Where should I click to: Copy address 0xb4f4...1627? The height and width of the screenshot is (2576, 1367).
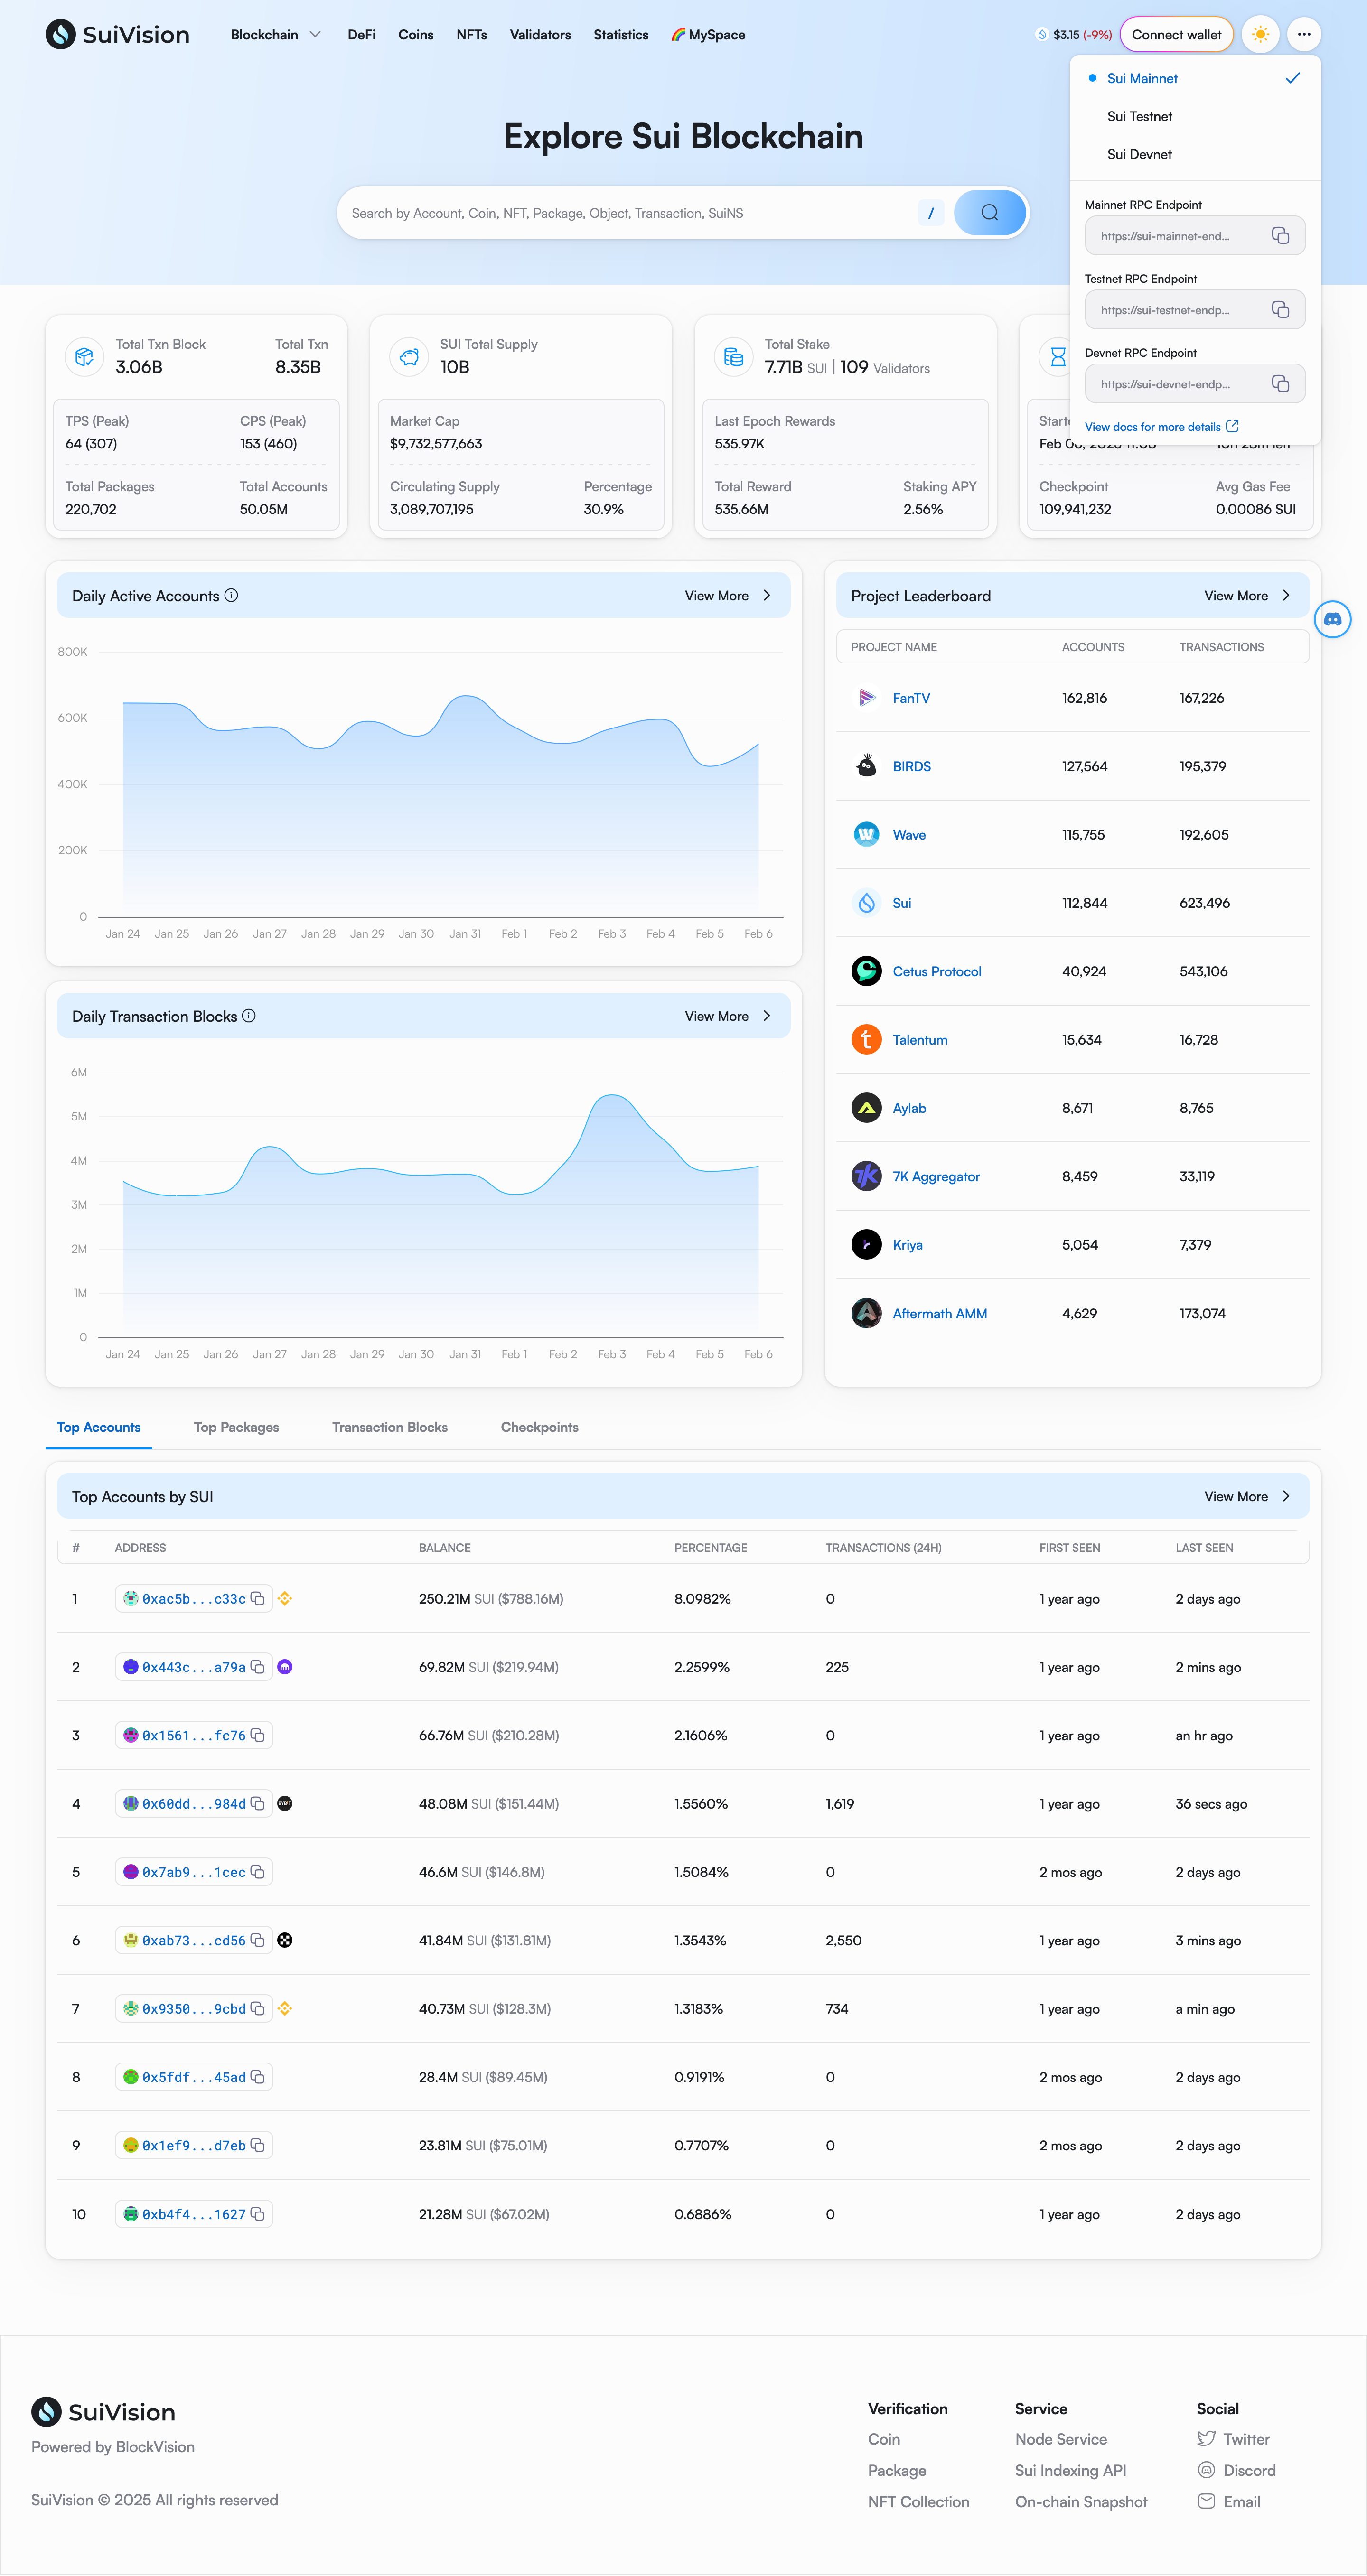257,2215
